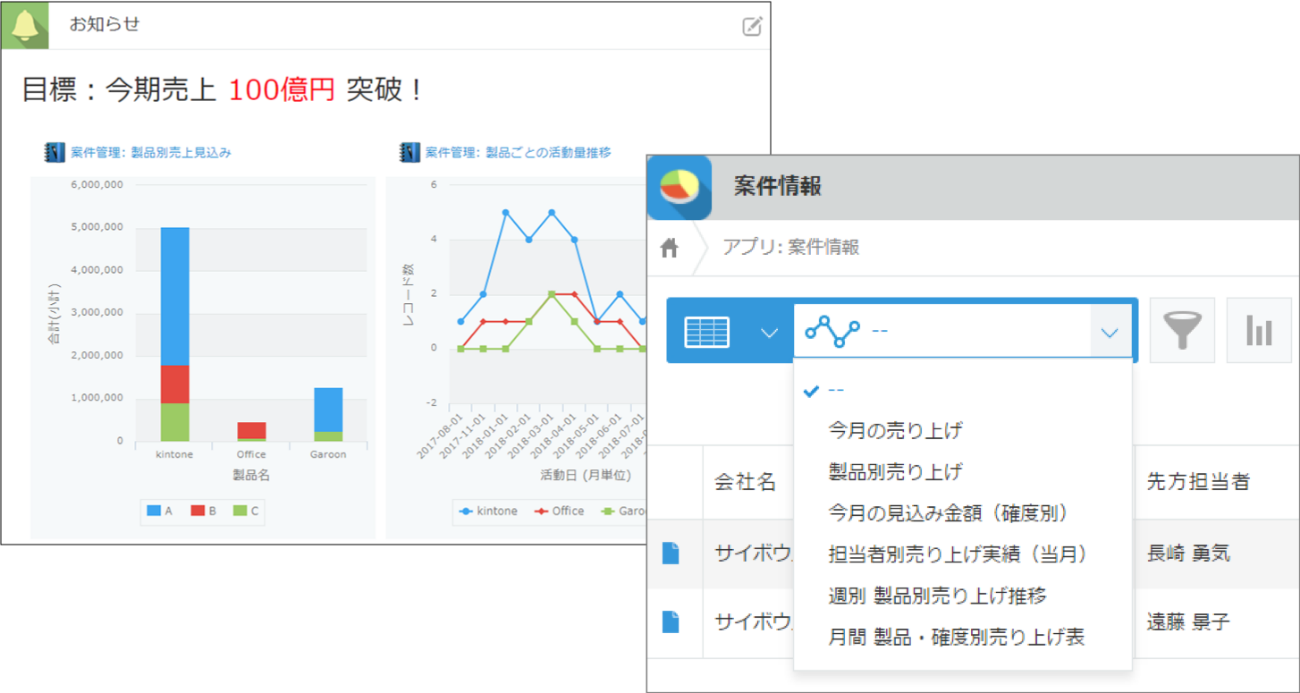Open the edit pencil icon for お知らせ
This screenshot has width=1300, height=693.
[752, 27]
